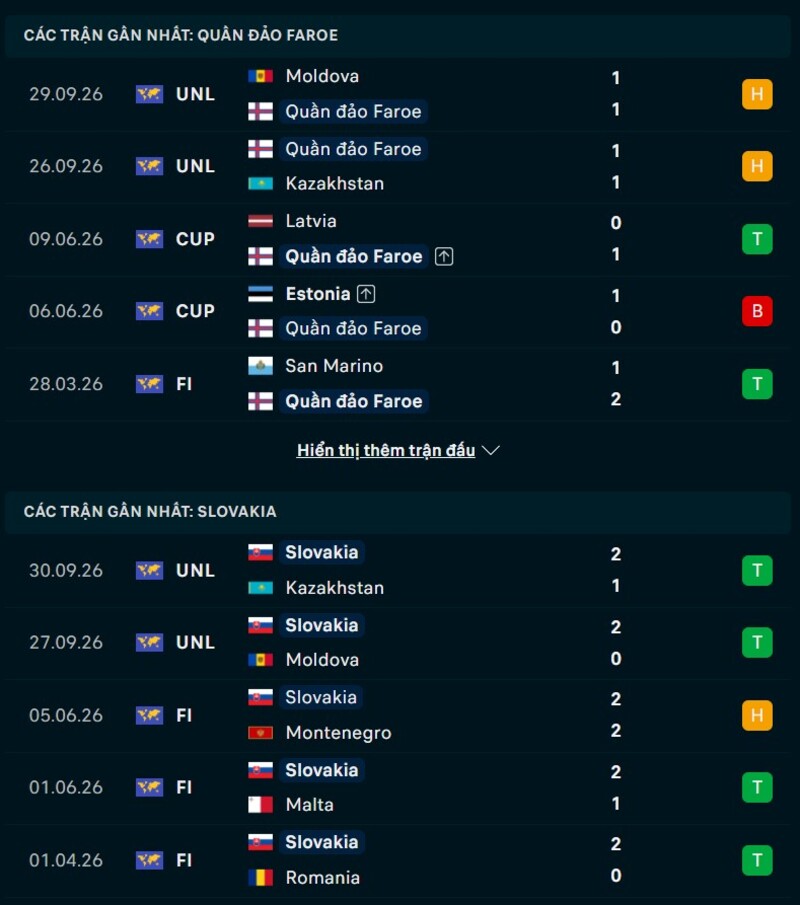Click the world map icon for the 30.09.26 match
800x905 pixels.
click(149, 570)
